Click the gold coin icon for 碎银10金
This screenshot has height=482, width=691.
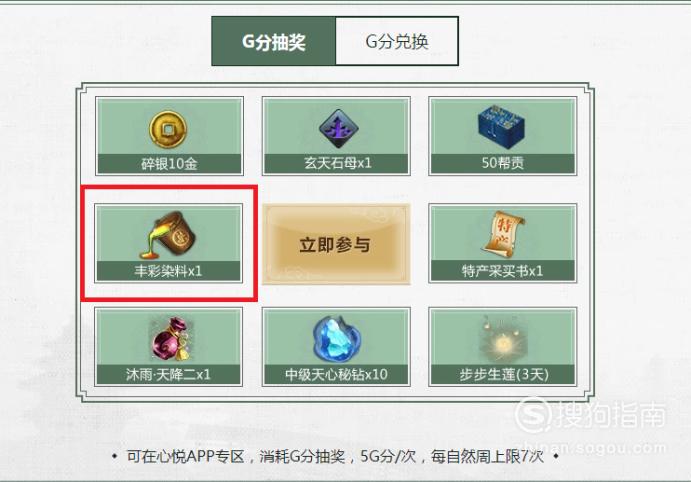168,130
